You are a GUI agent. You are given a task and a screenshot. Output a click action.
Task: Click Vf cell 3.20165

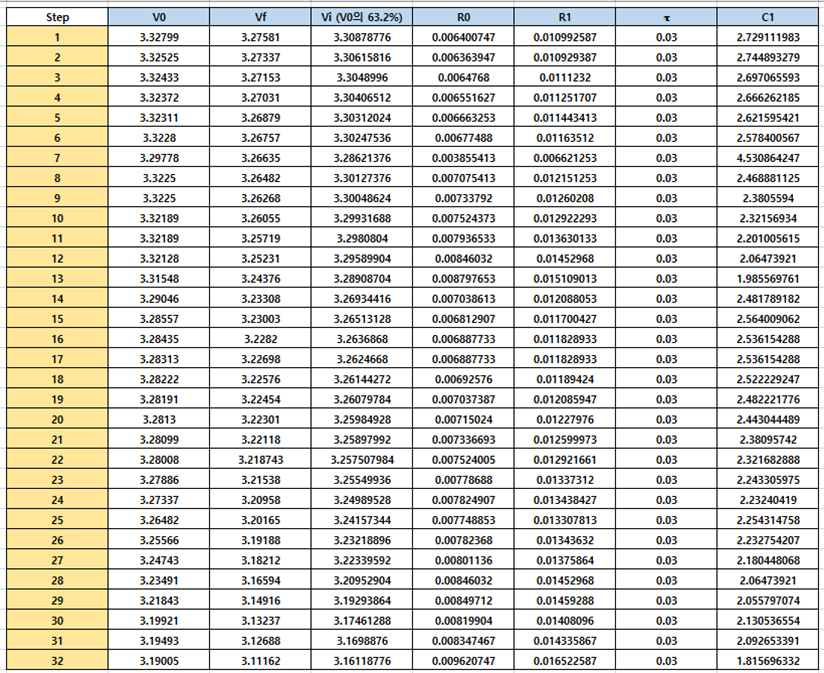pyautogui.click(x=260, y=520)
